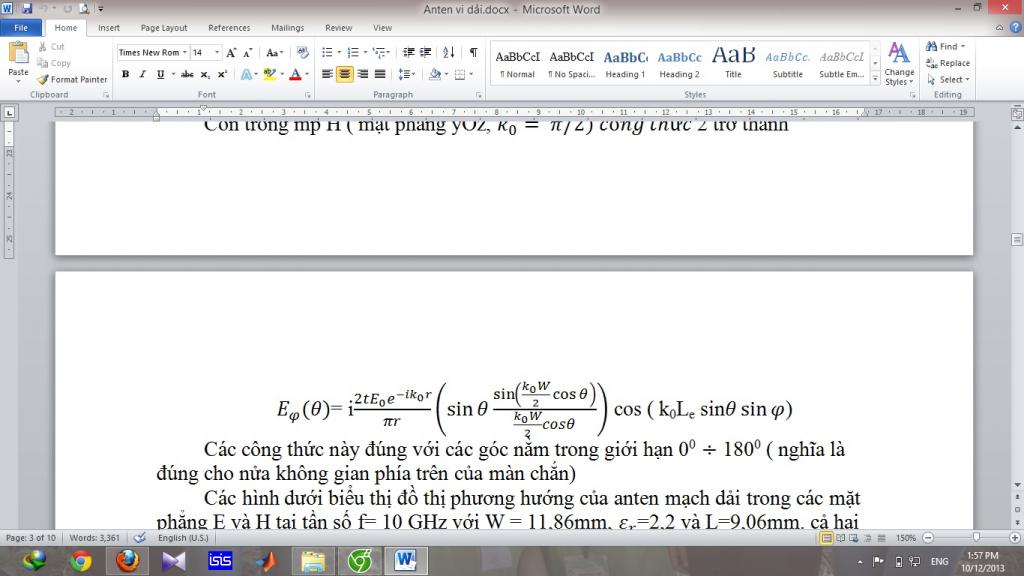1024x576 pixels.
Task: Save the document from Quick Access
Action: coord(27,8)
